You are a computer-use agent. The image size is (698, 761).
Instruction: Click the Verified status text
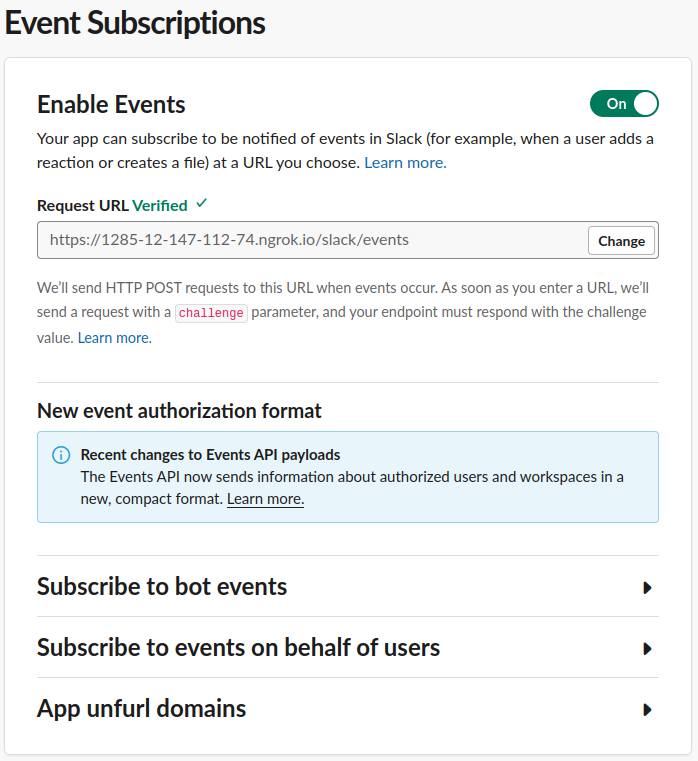coord(160,206)
